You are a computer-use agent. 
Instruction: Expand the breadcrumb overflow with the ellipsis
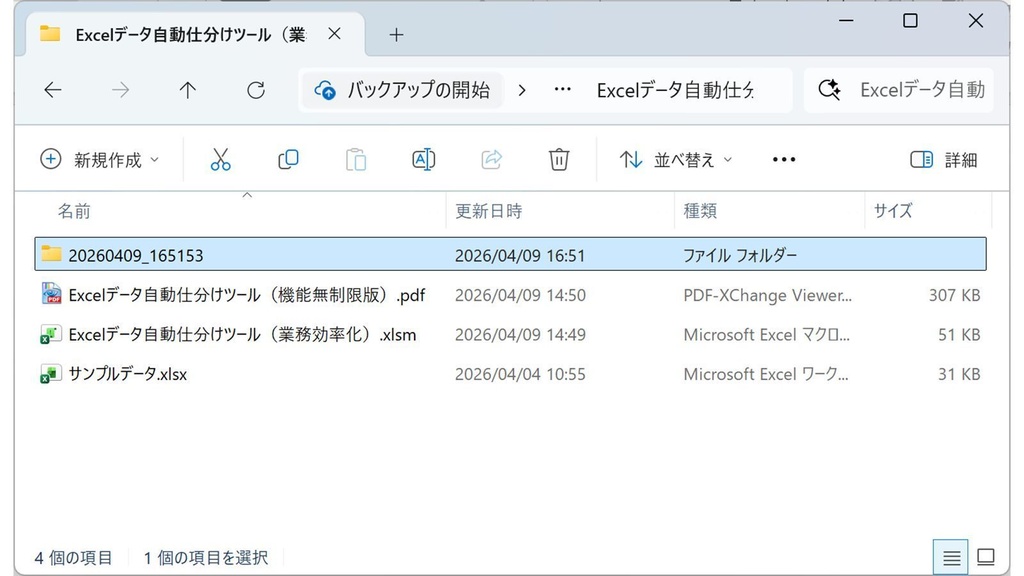pyautogui.click(x=562, y=90)
